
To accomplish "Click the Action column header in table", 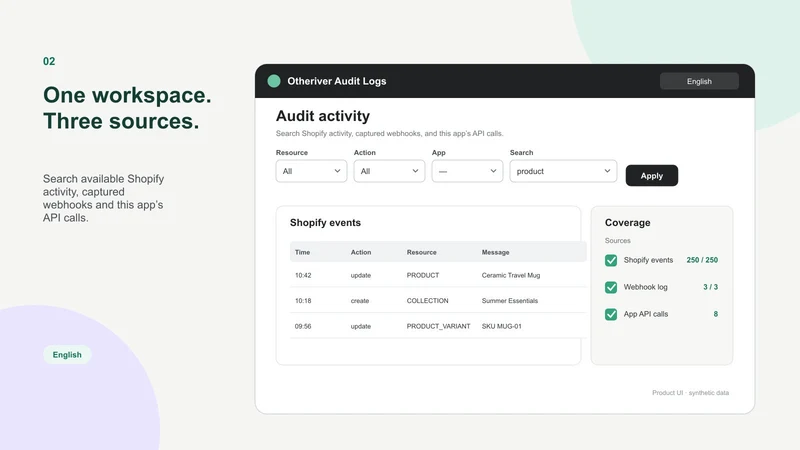I will 361,252.
